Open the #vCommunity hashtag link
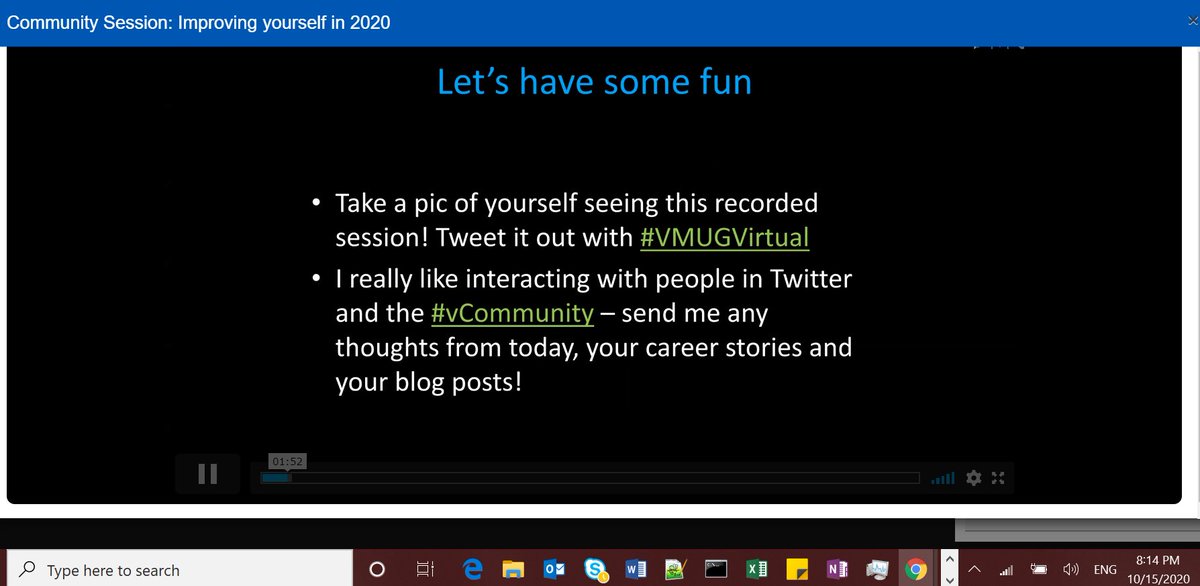This screenshot has height=586, width=1200. 513,312
